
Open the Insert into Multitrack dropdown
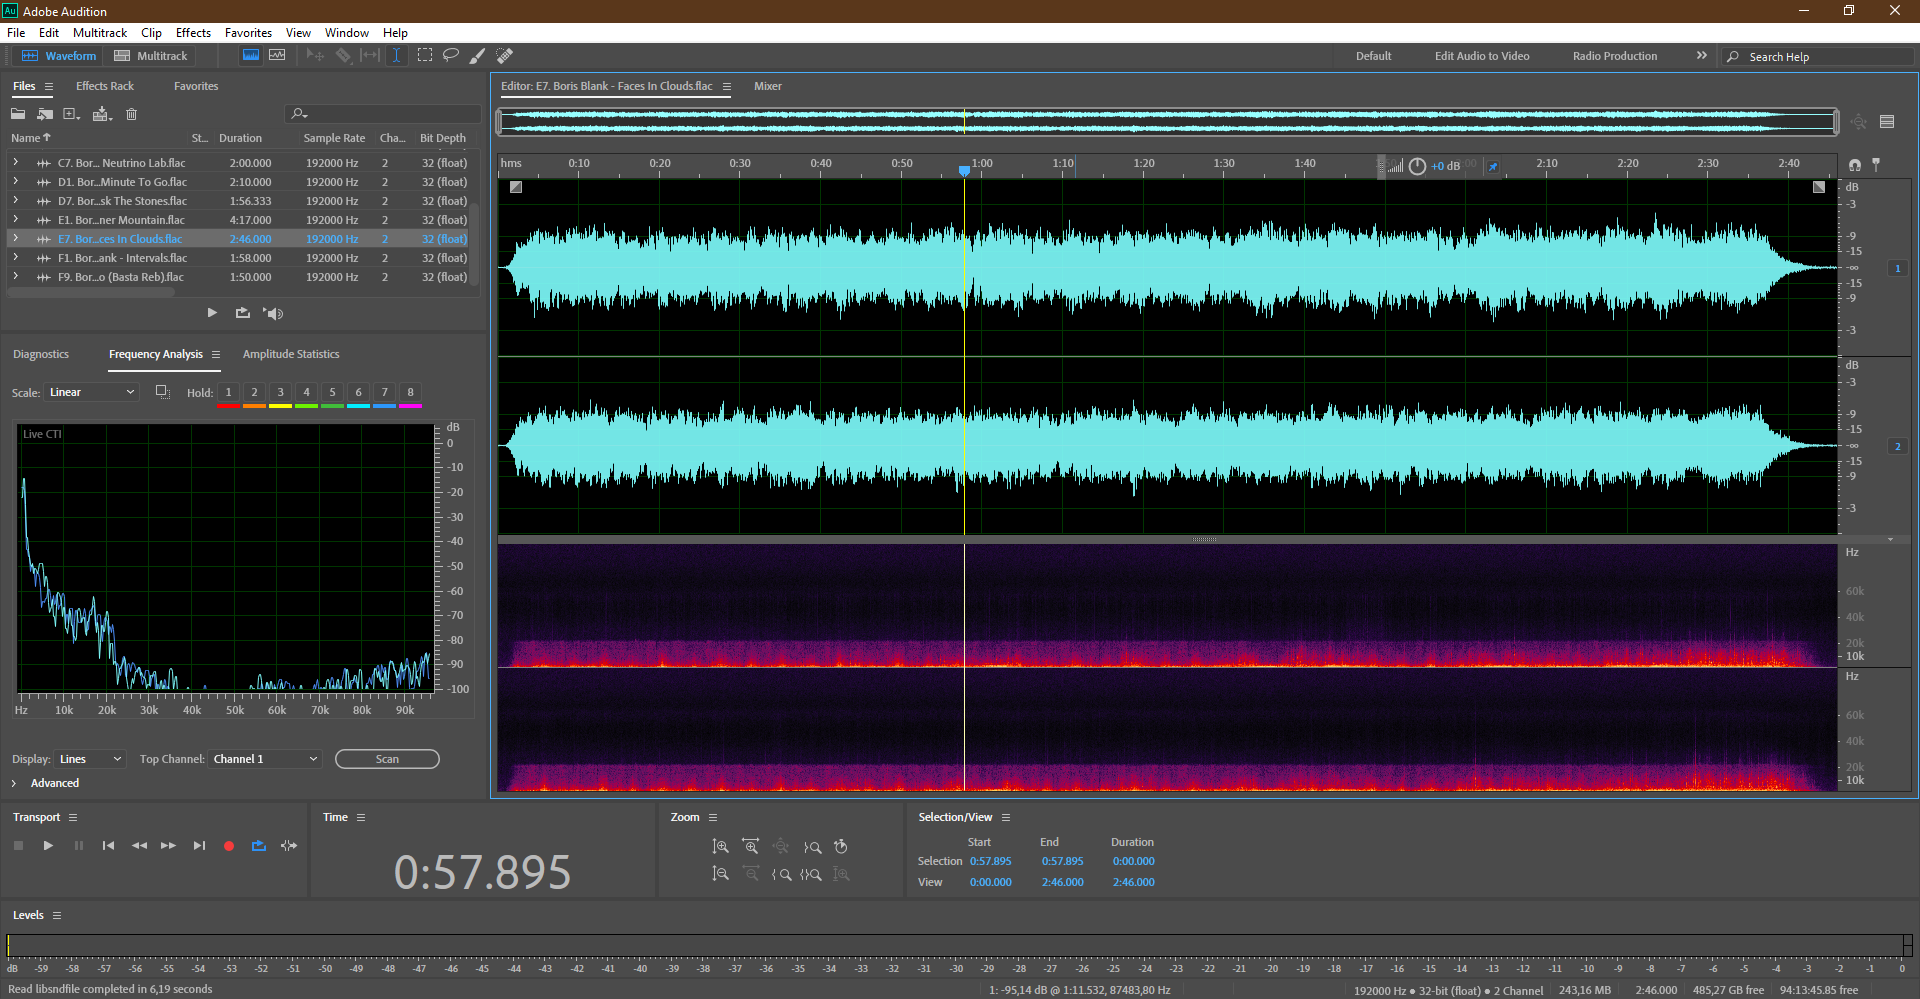[102, 114]
